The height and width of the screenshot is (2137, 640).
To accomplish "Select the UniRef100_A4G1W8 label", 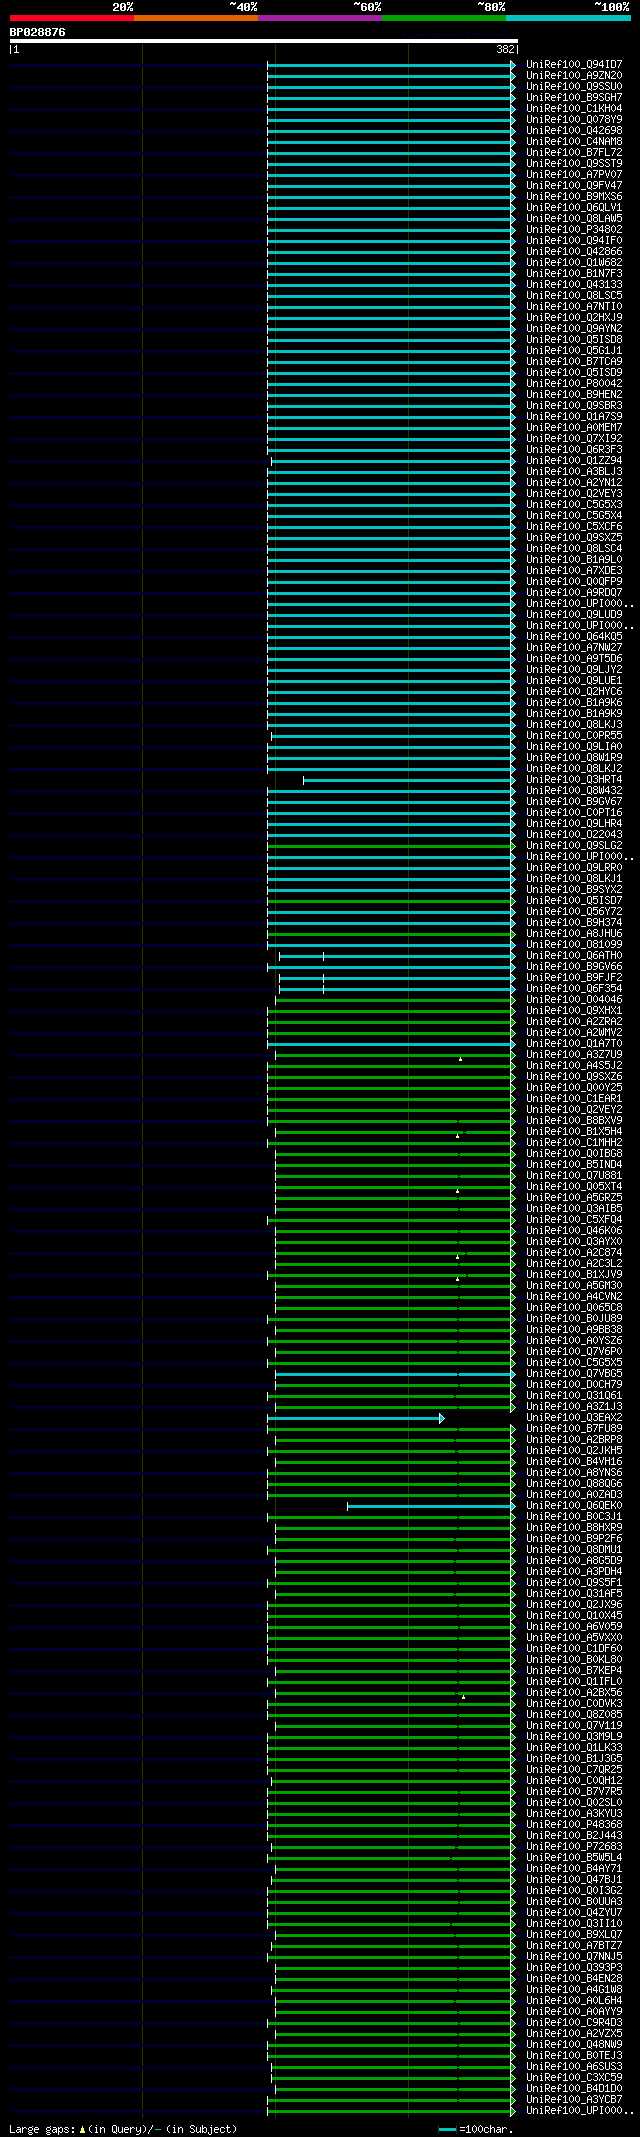I will [x=574, y=1989].
